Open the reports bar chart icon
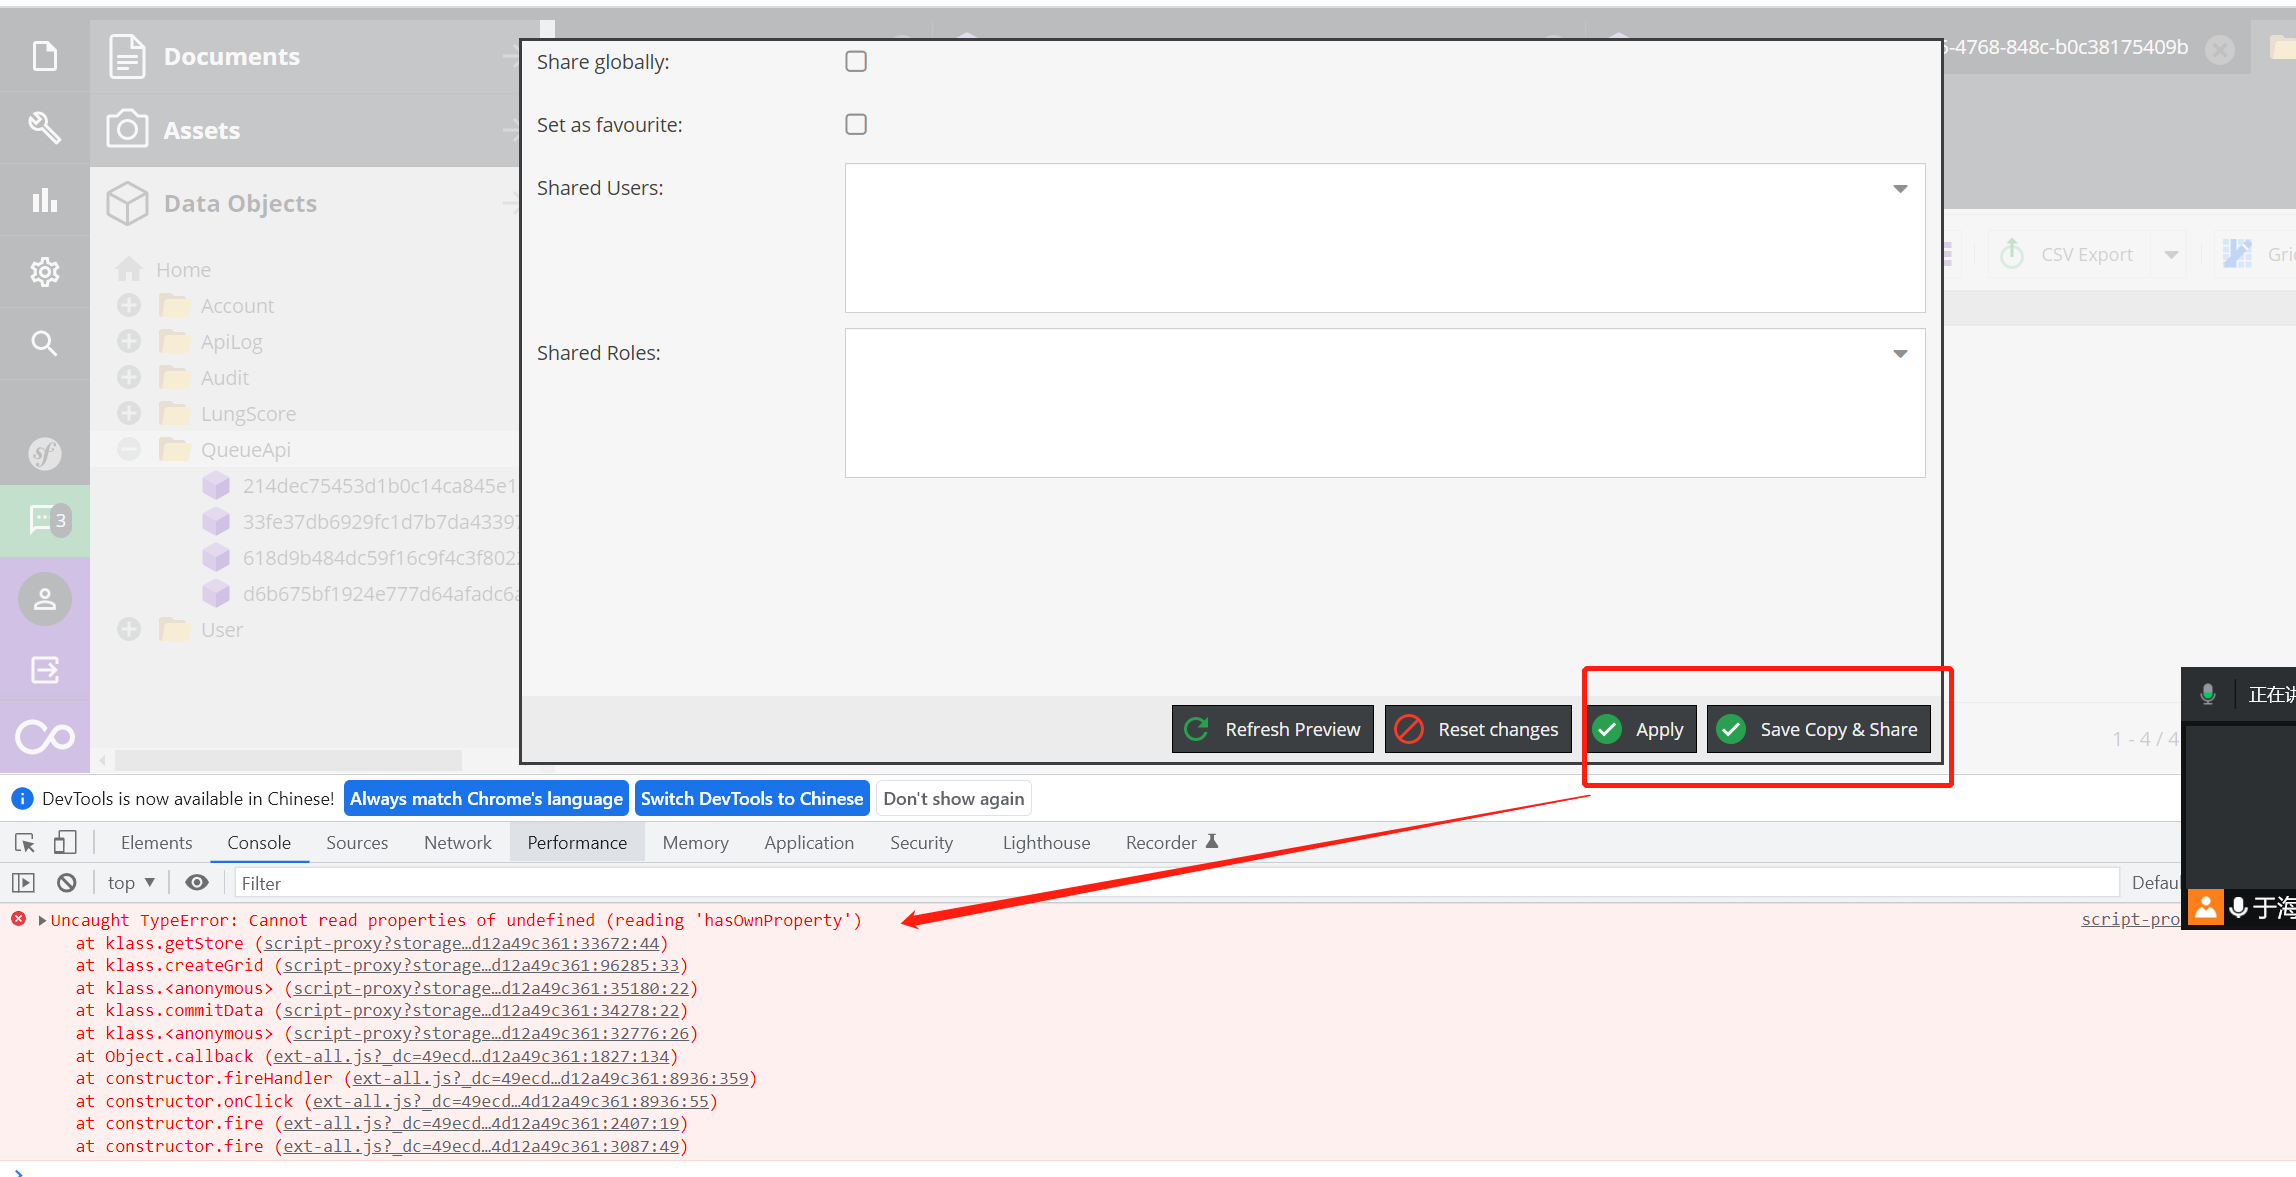The width and height of the screenshot is (2296, 1177). 45,199
